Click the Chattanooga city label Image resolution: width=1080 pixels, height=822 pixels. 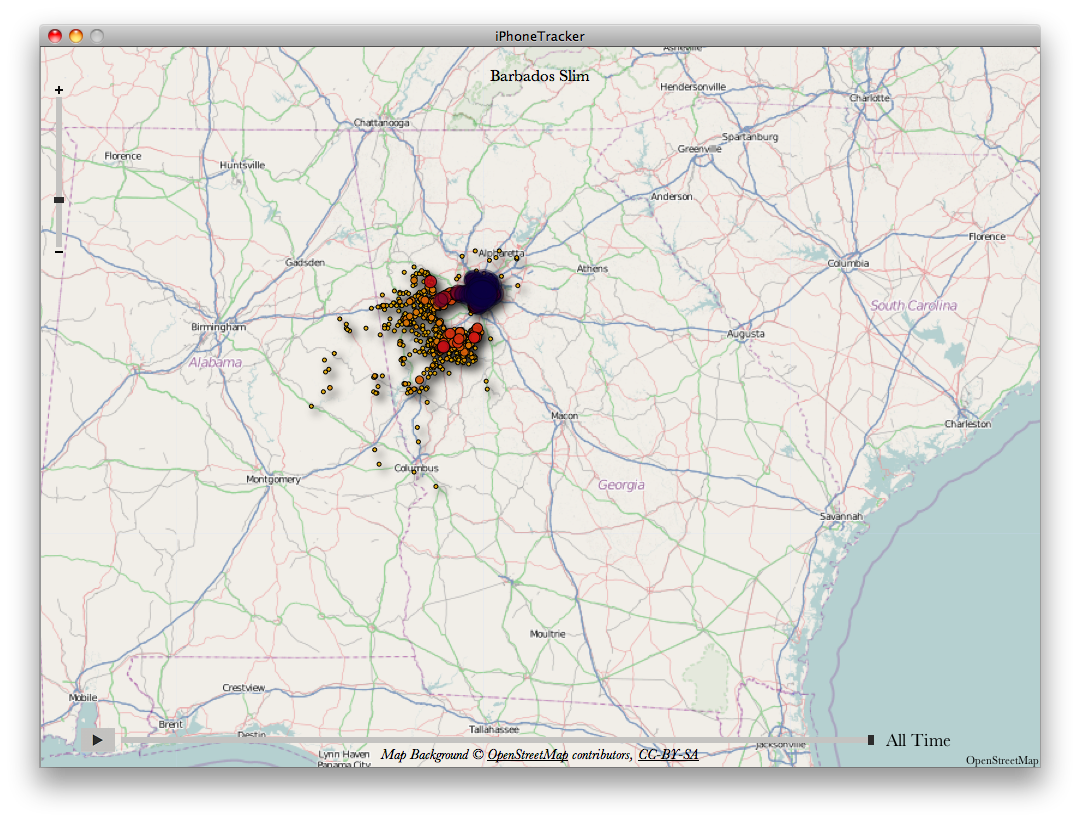[382, 123]
